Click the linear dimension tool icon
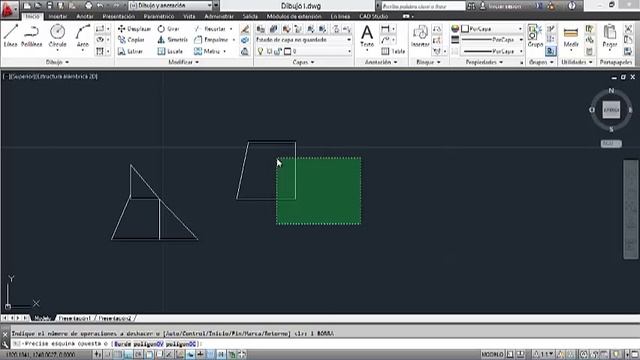 [x=385, y=29]
